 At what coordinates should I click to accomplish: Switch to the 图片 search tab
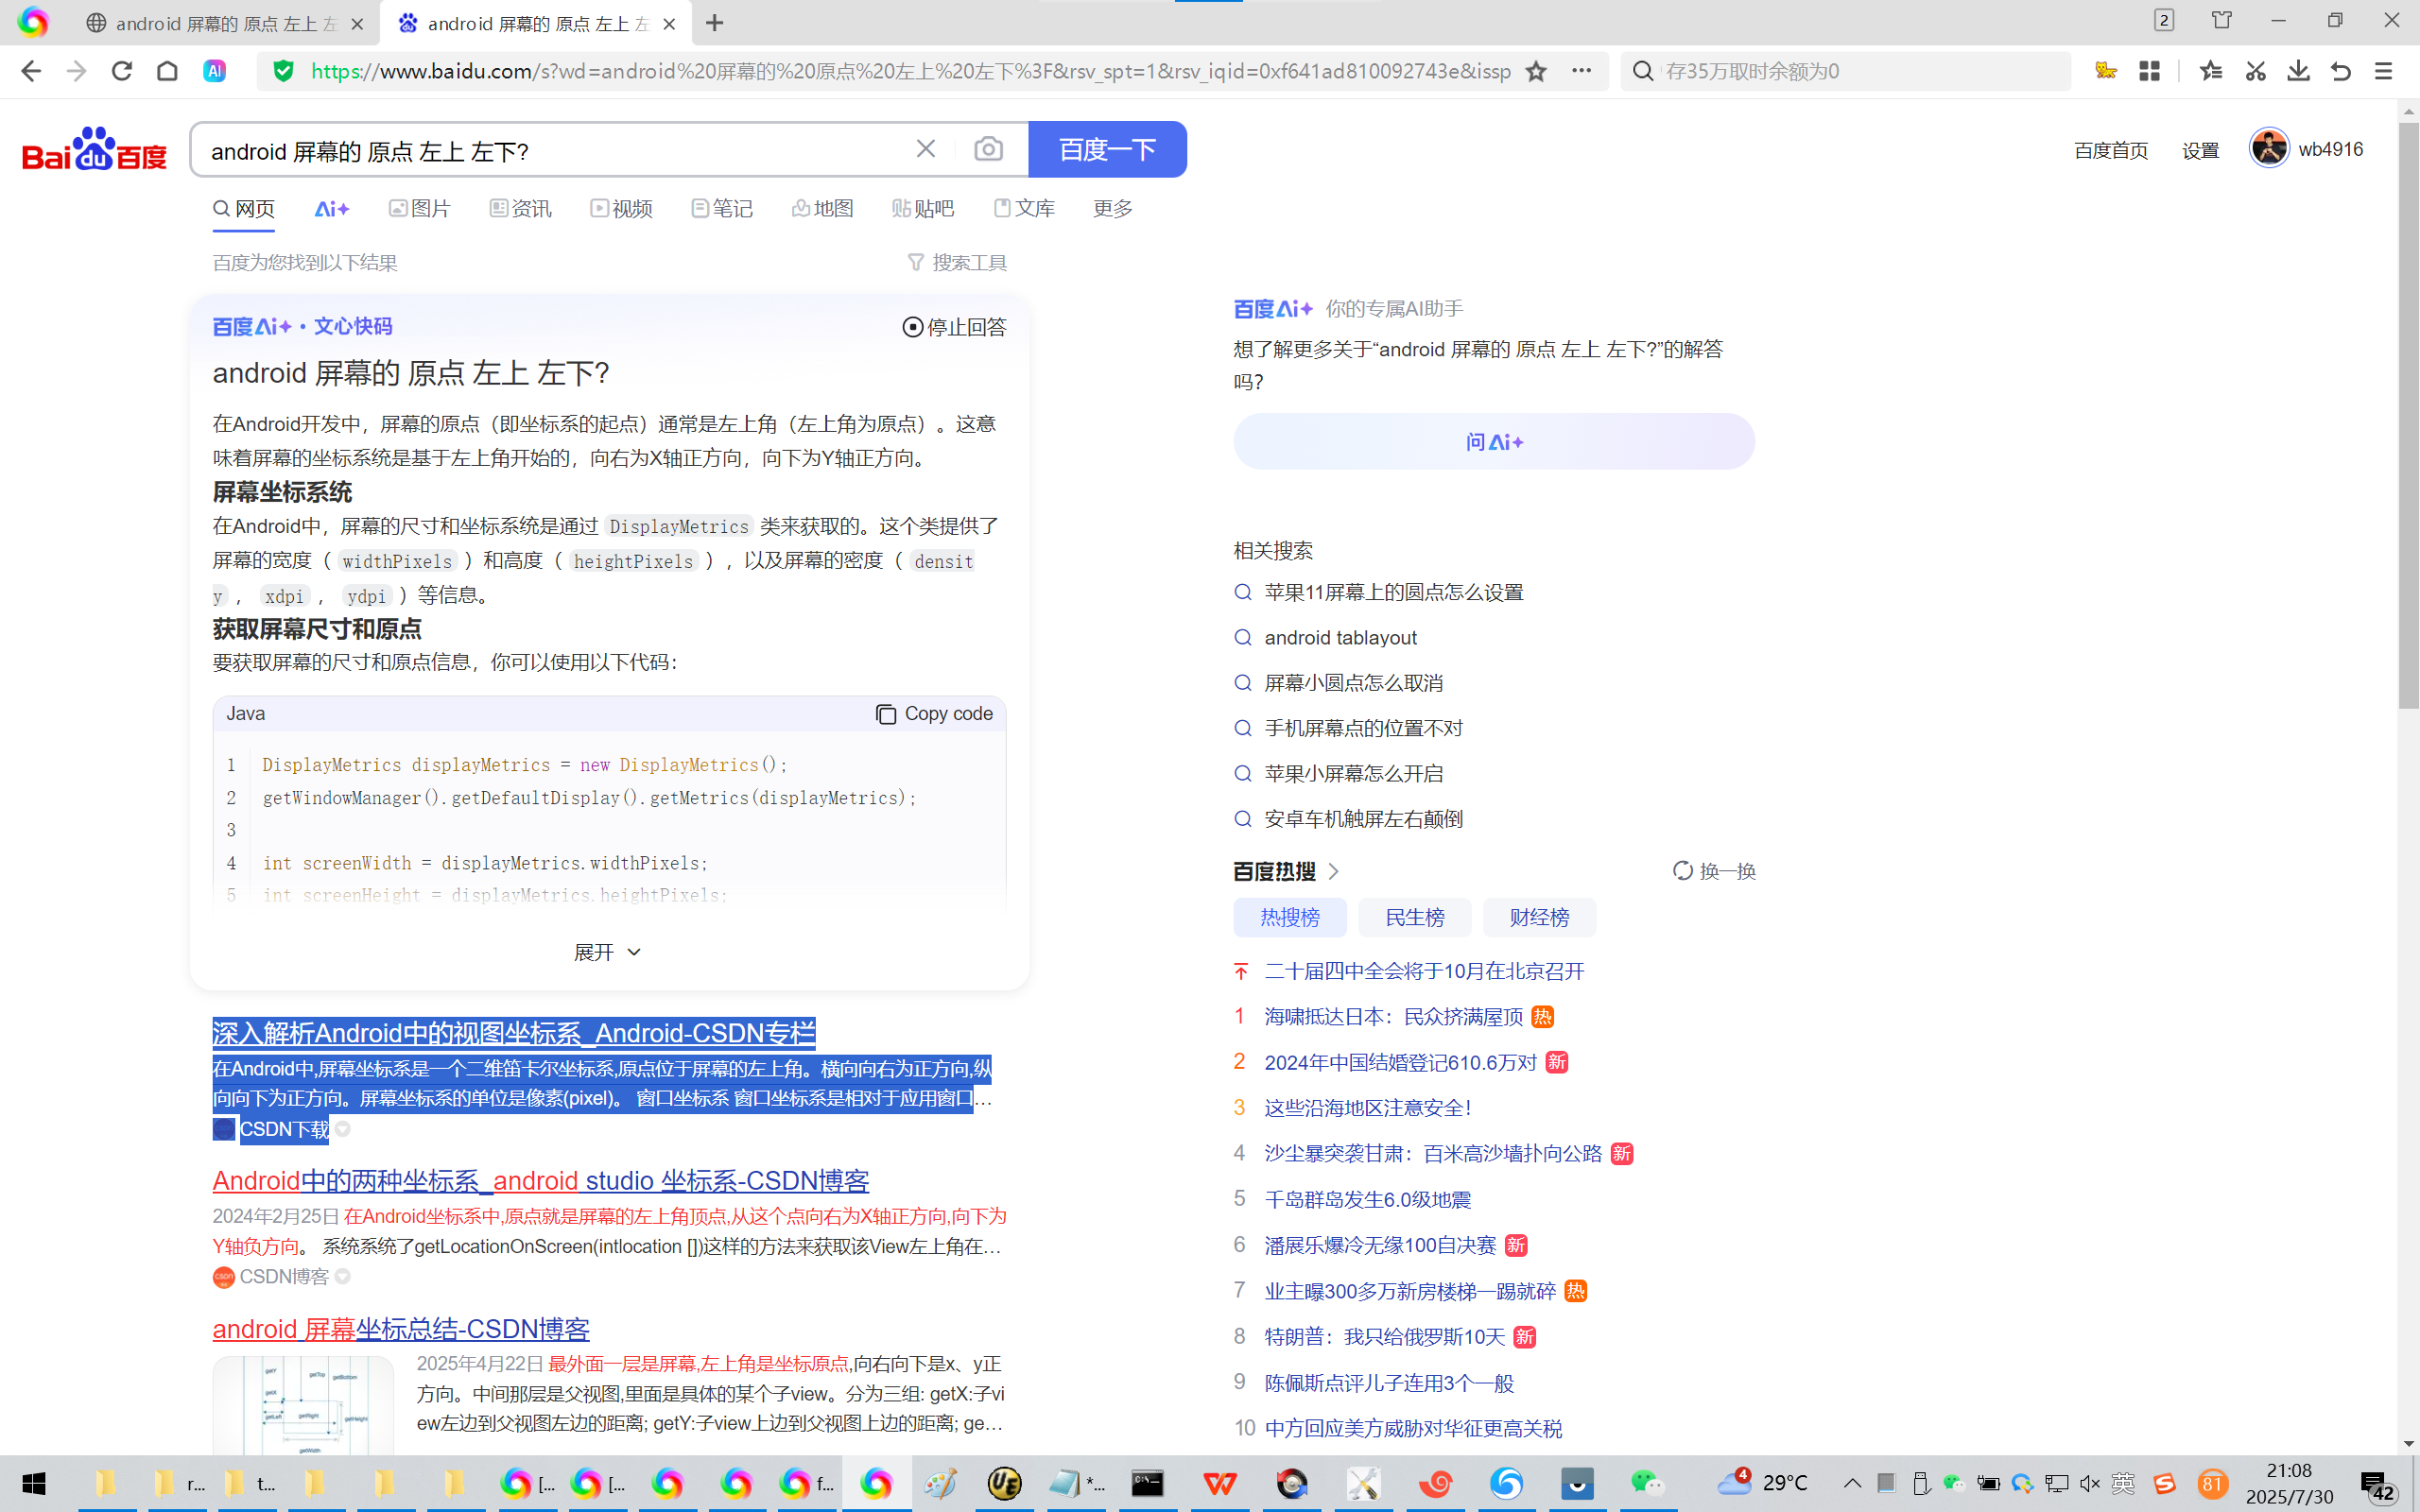coord(419,208)
